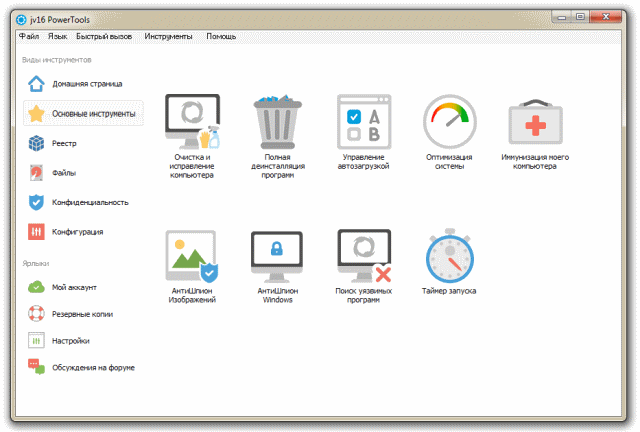
Task: Open the Язык menu
Action: tap(58, 36)
